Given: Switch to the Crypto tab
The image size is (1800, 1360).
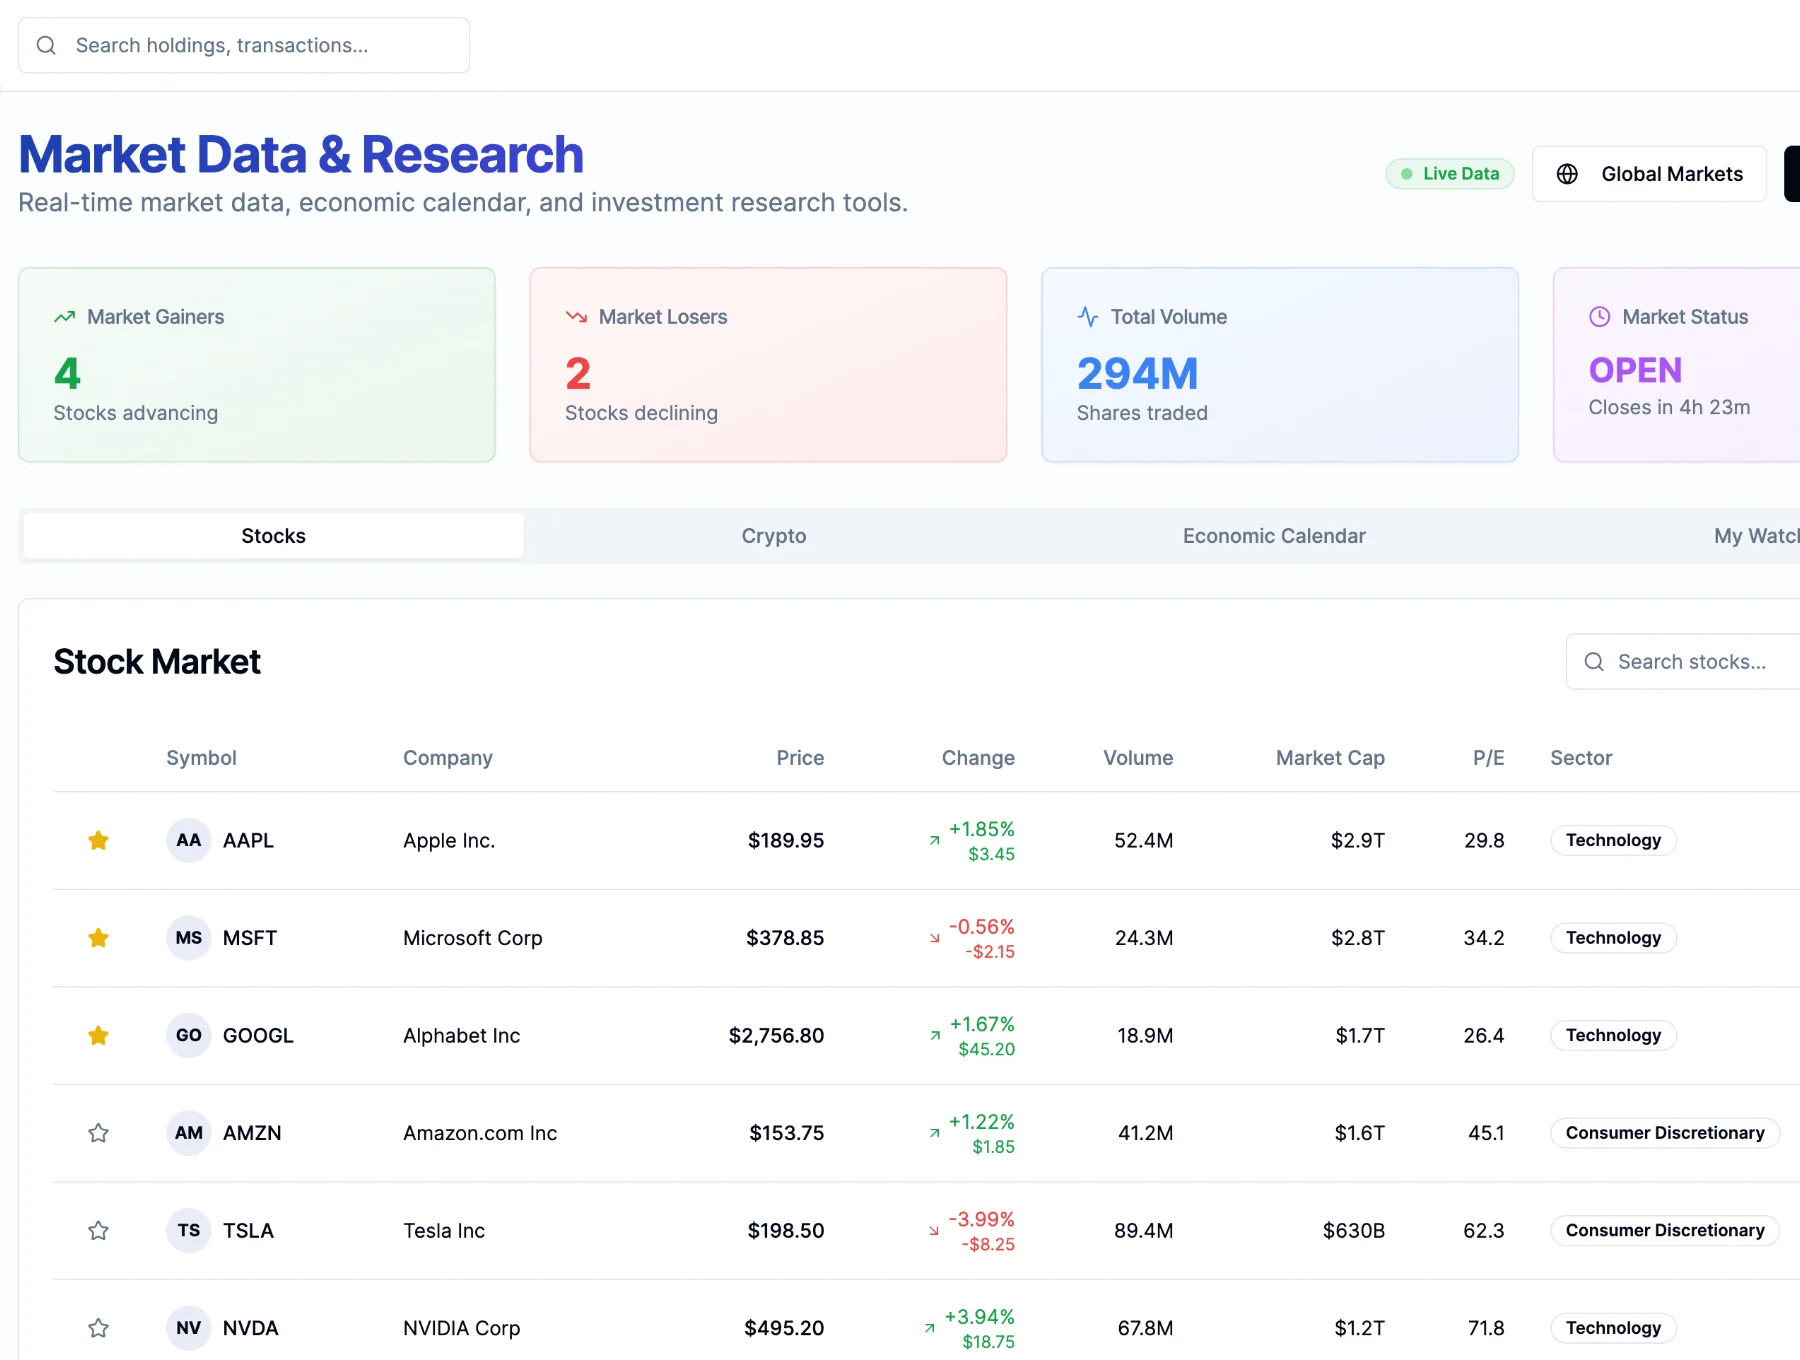Looking at the screenshot, I should click(x=774, y=536).
